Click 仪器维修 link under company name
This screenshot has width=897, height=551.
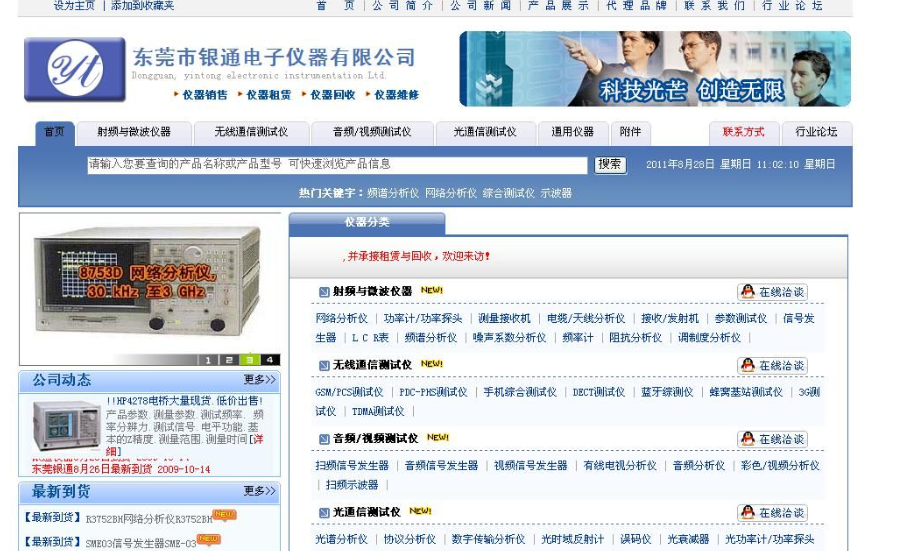point(396,95)
